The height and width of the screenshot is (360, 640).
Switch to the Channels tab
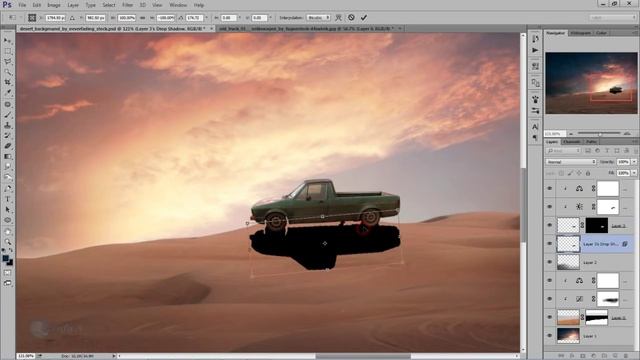(x=571, y=142)
